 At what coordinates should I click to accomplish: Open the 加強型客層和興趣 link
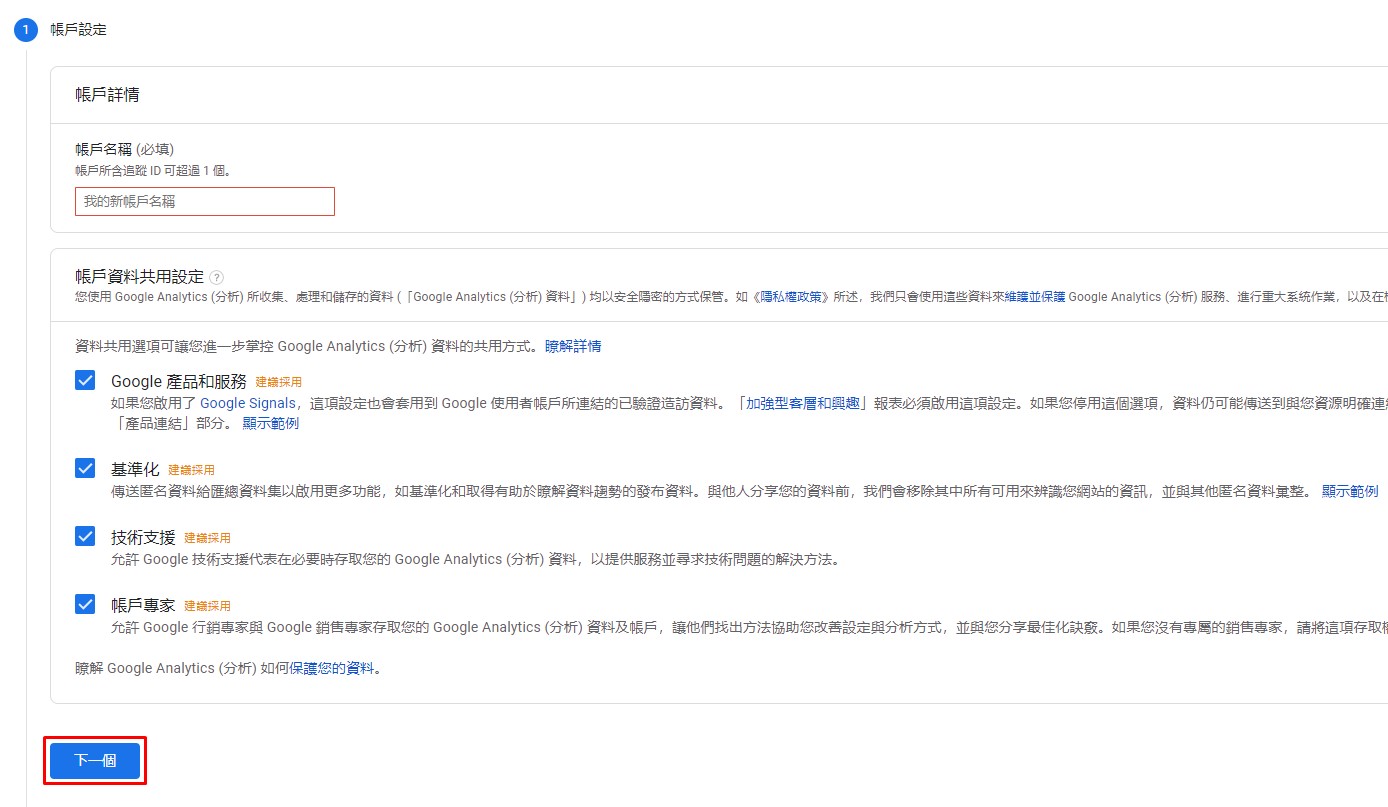pyautogui.click(x=804, y=403)
